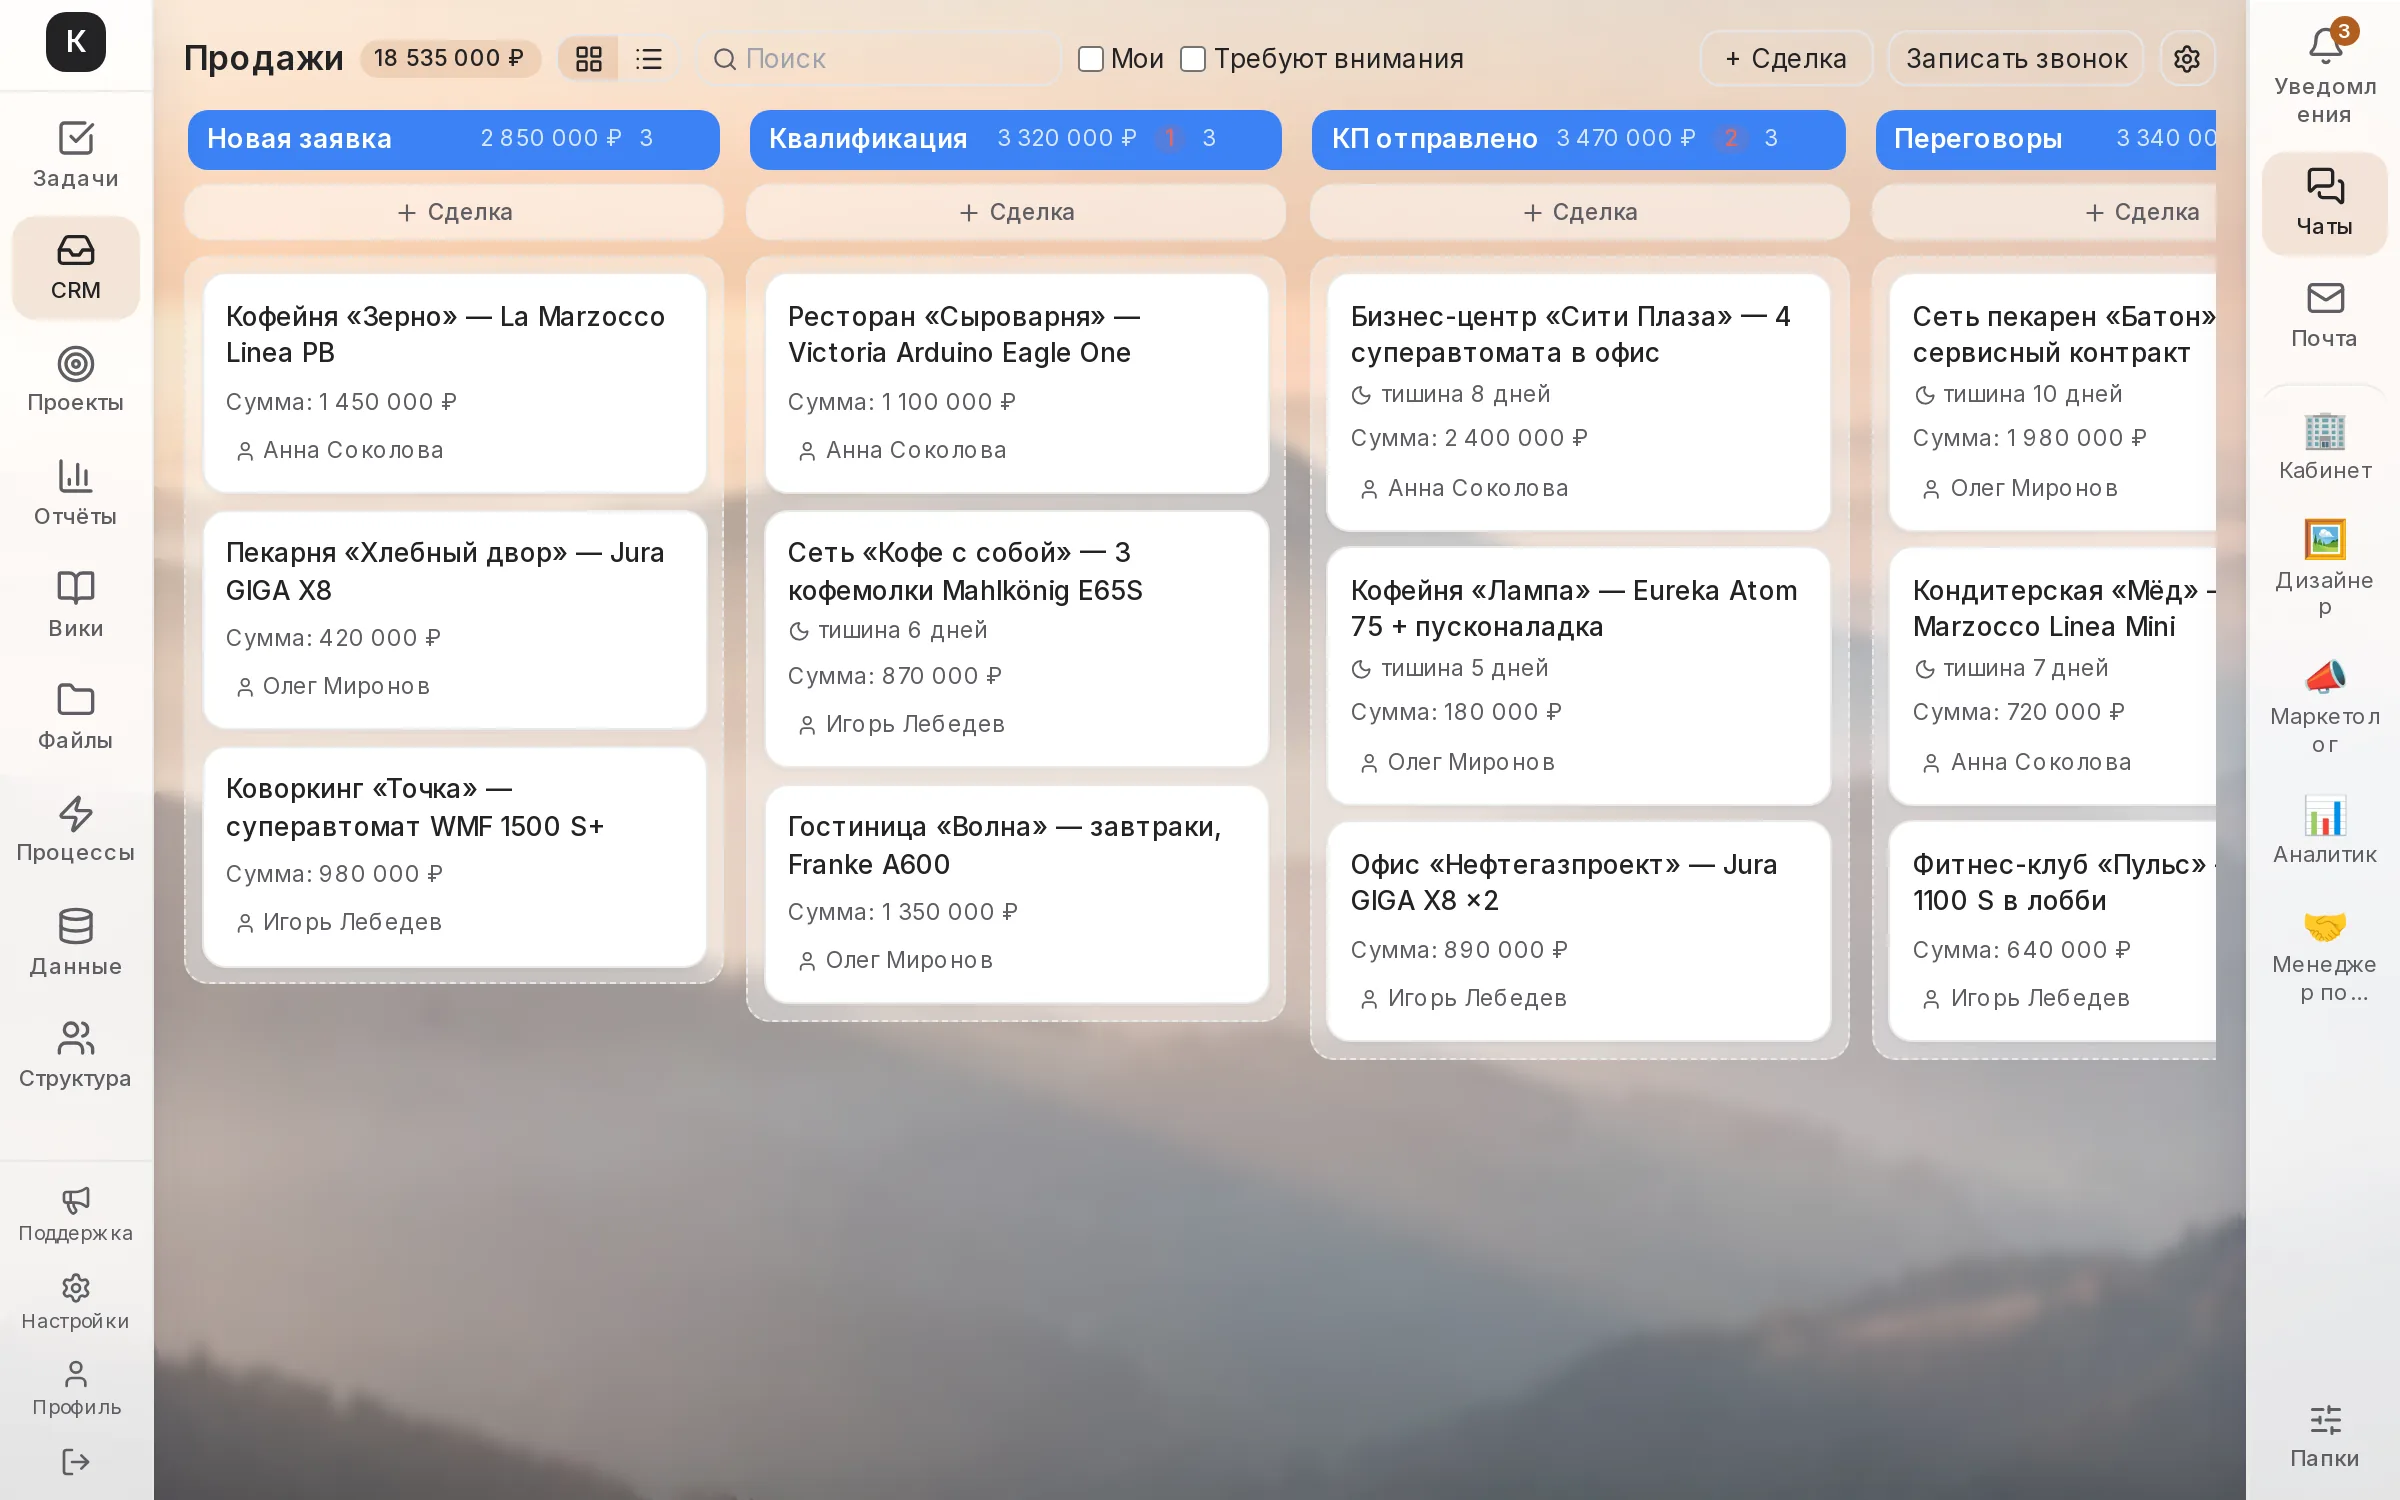Open Папки sliders icon
Image resolution: width=2400 pixels, height=1500 pixels.
click(2324, 1436)
